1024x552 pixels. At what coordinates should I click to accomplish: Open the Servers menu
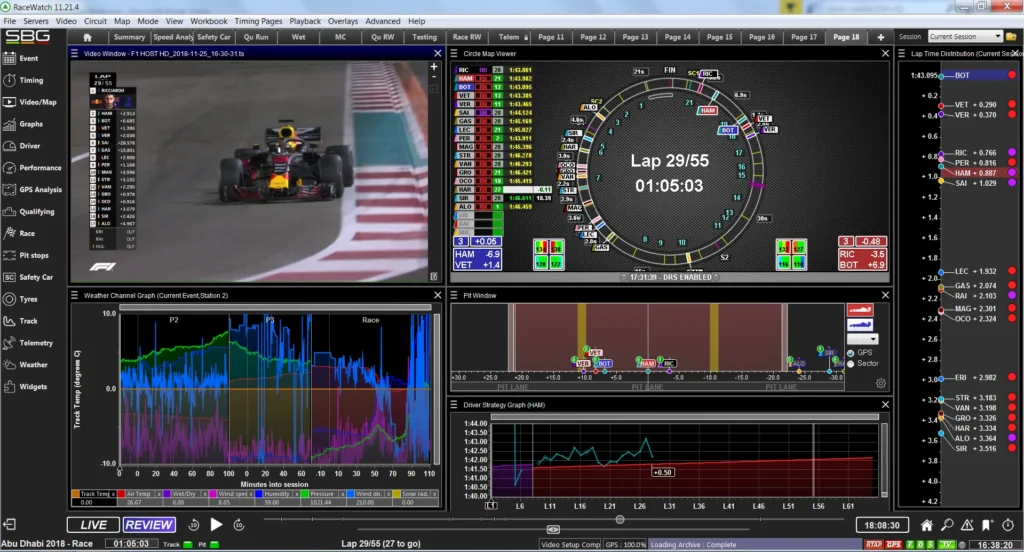(x=36, y=21)
